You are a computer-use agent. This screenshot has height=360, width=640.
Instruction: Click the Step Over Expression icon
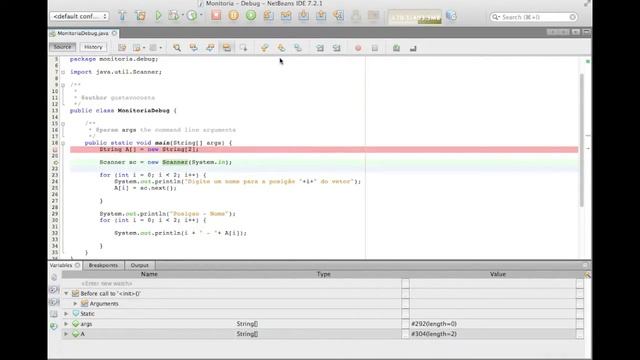click(286, 16)
